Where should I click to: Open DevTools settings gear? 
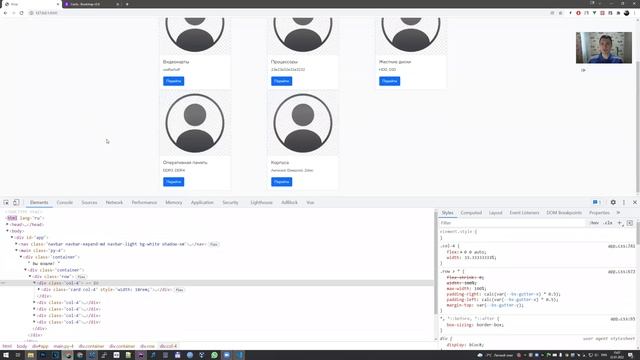click(x=613, y=202)
